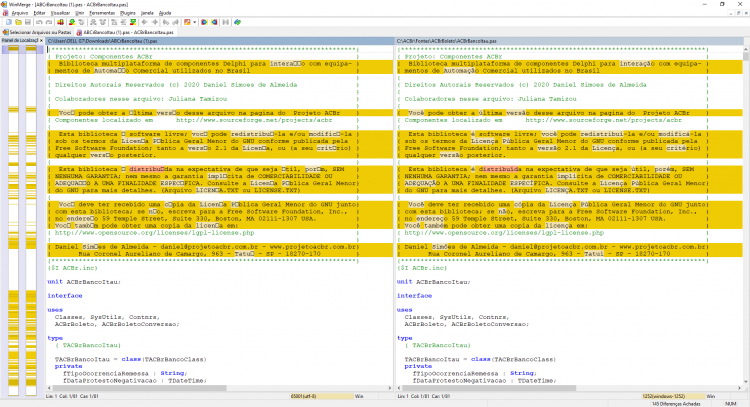Screen dimensions: 750x407
Task: Open the Arquivo menu
Action: tap(20, 13)
